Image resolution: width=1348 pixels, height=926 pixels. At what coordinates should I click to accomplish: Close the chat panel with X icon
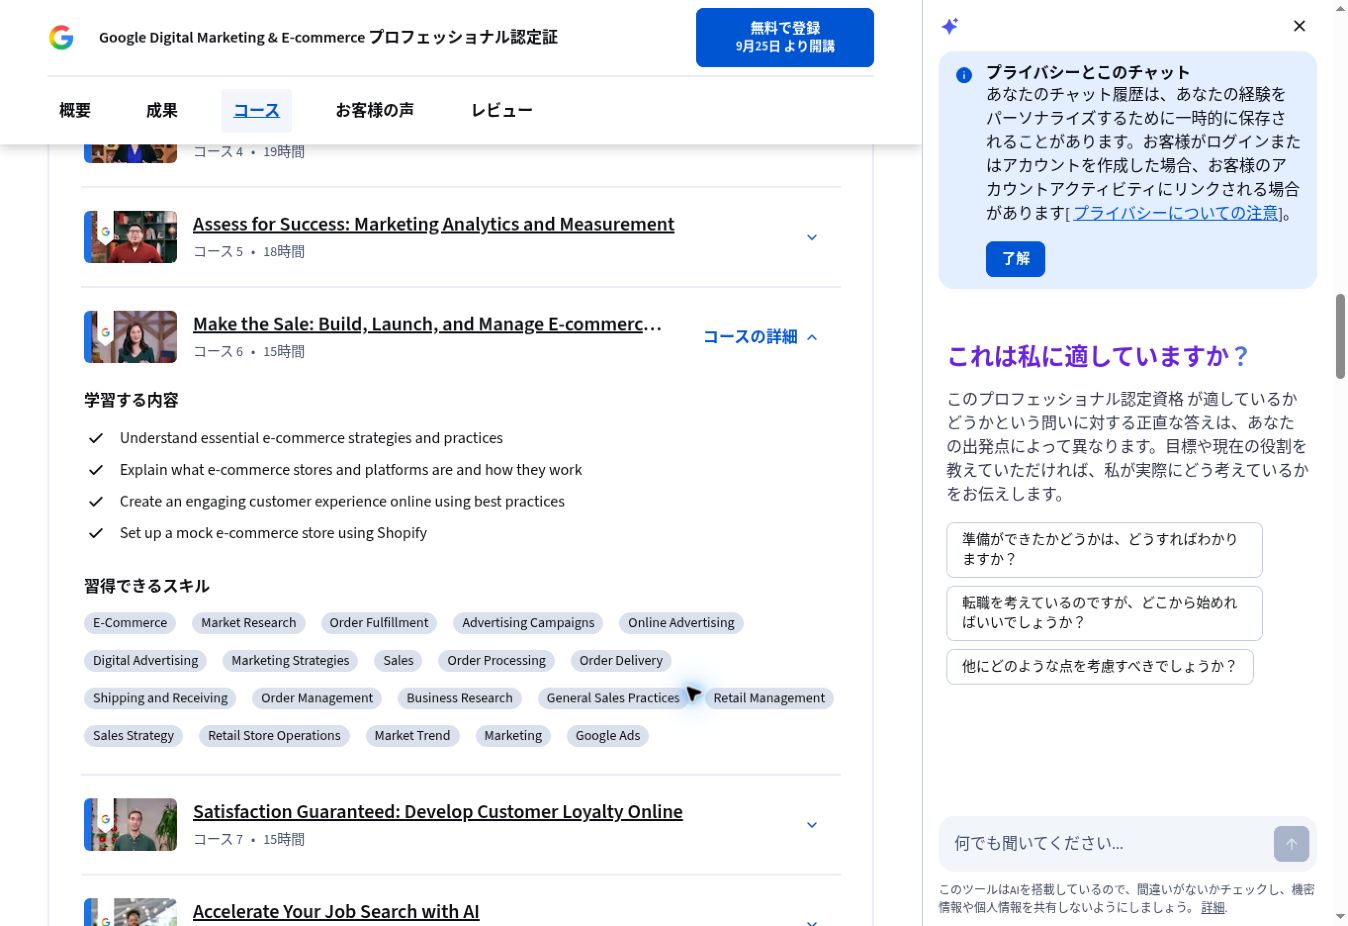pos(1299,26)
